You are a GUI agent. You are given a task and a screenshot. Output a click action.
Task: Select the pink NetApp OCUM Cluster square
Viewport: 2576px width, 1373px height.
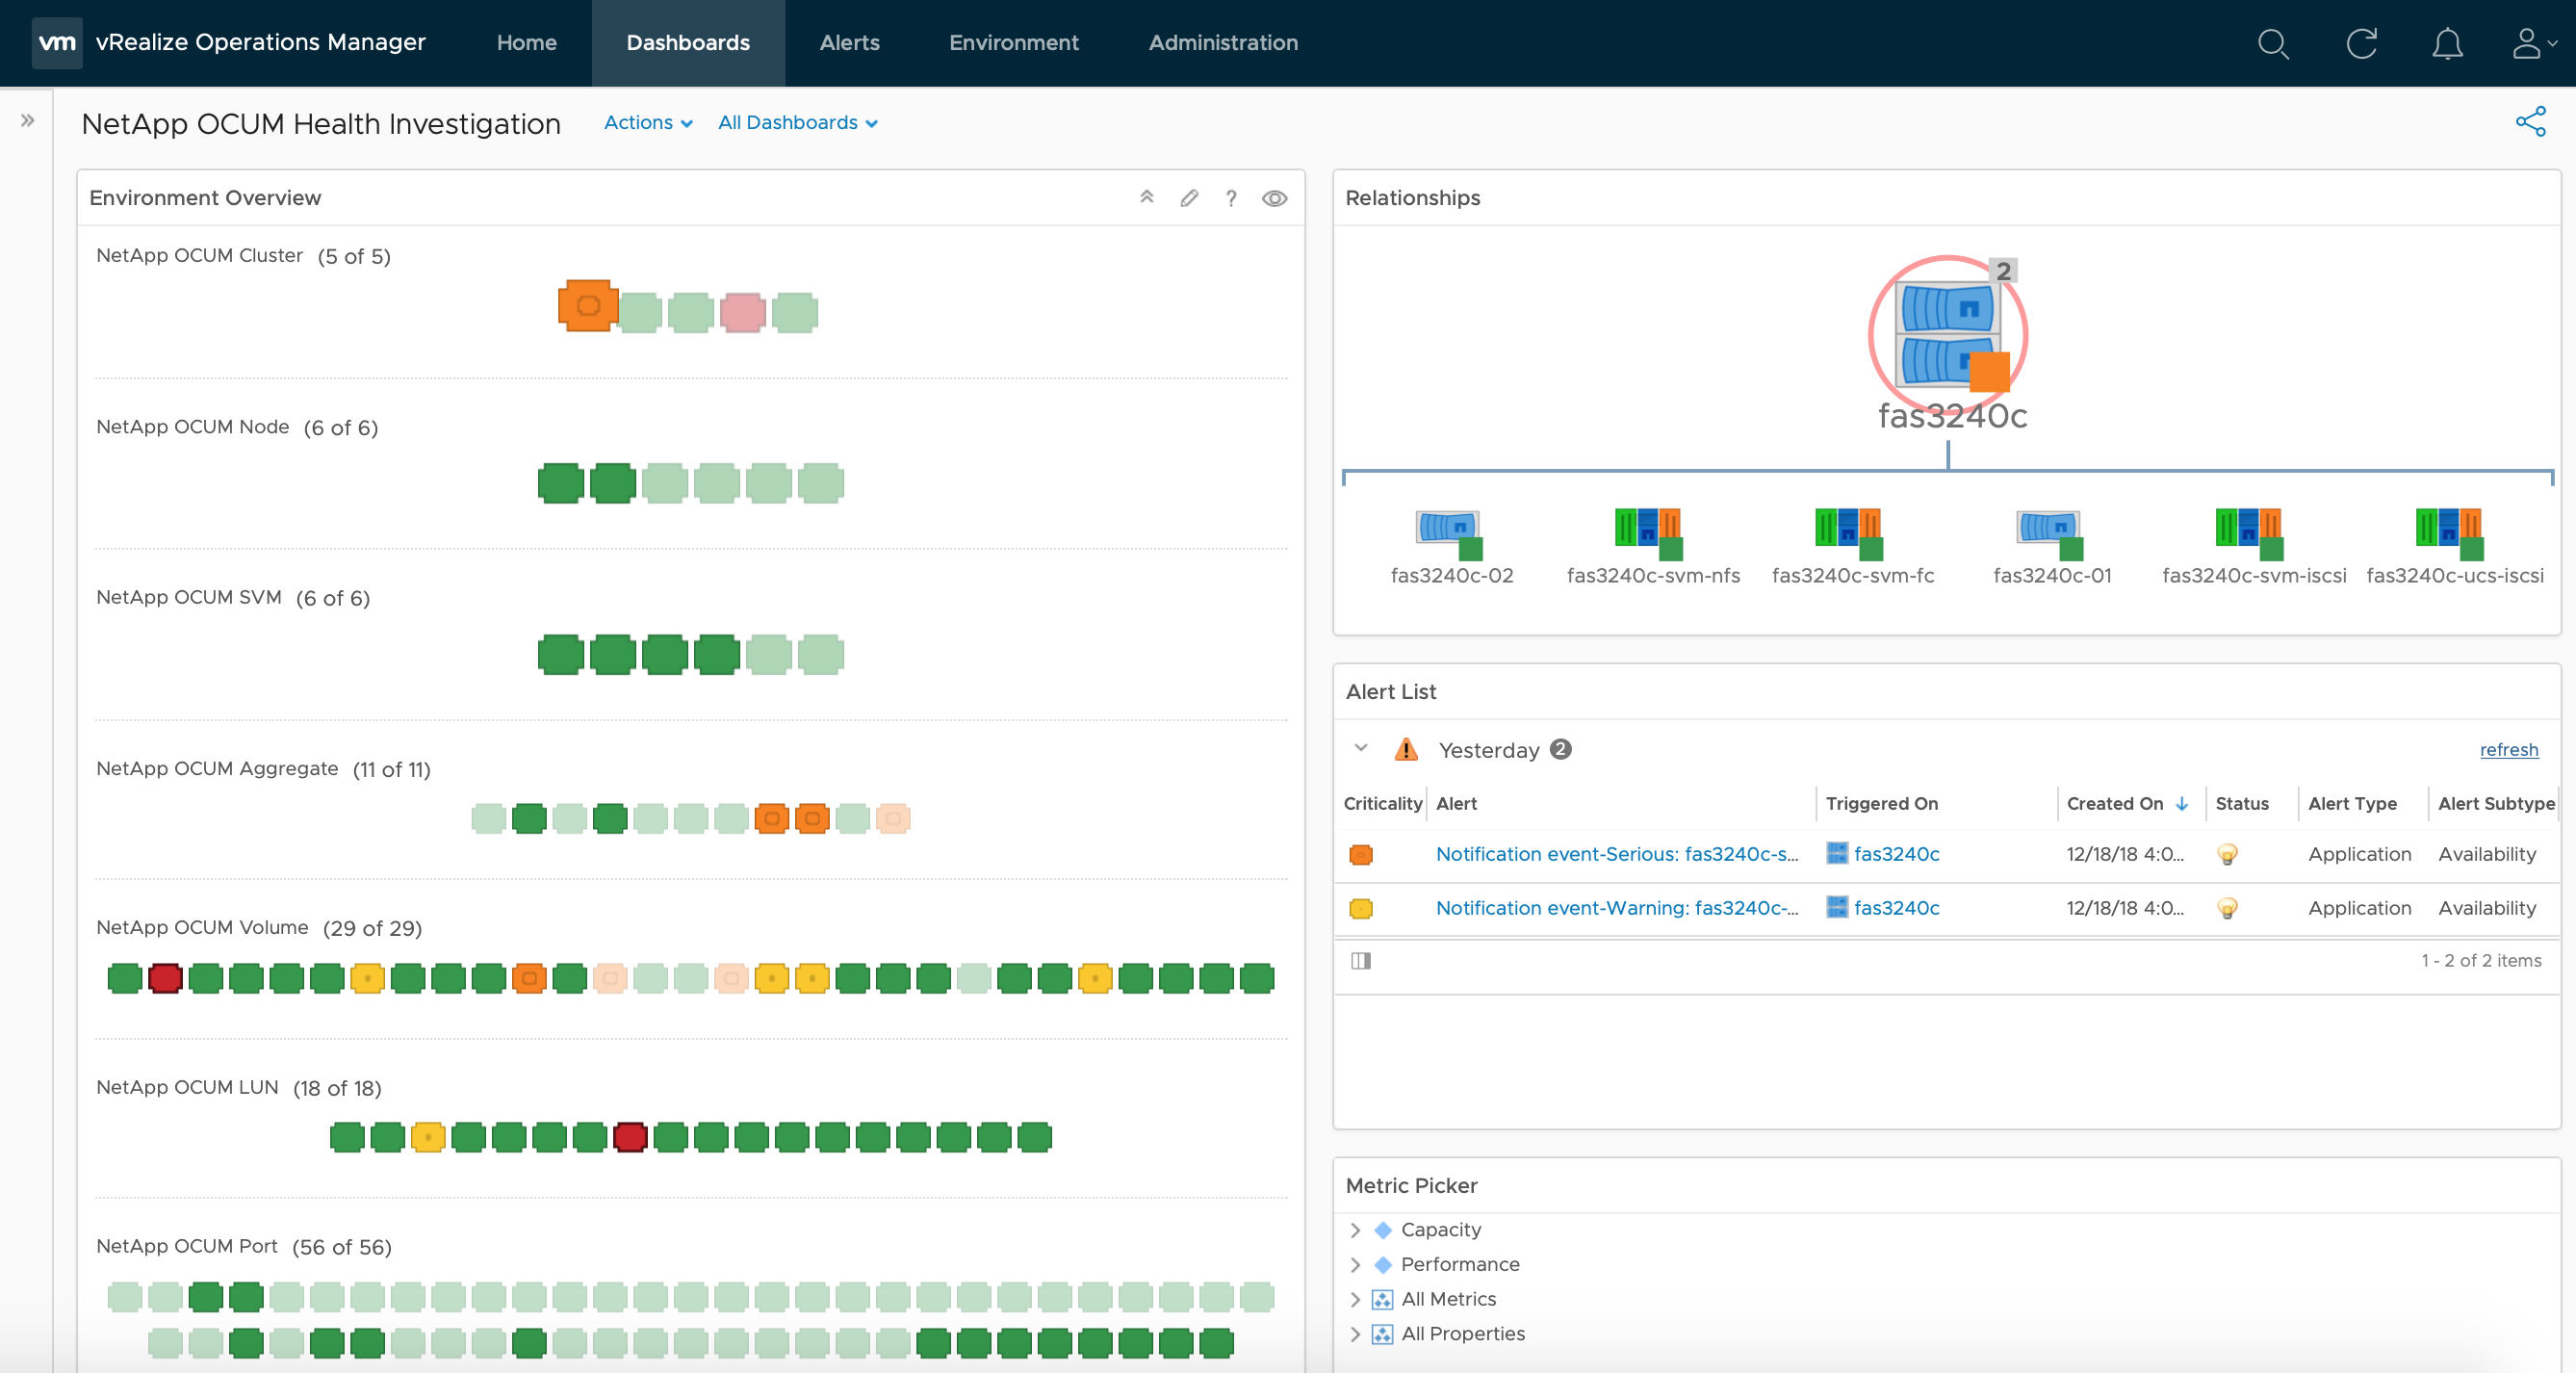click(742, 312)
